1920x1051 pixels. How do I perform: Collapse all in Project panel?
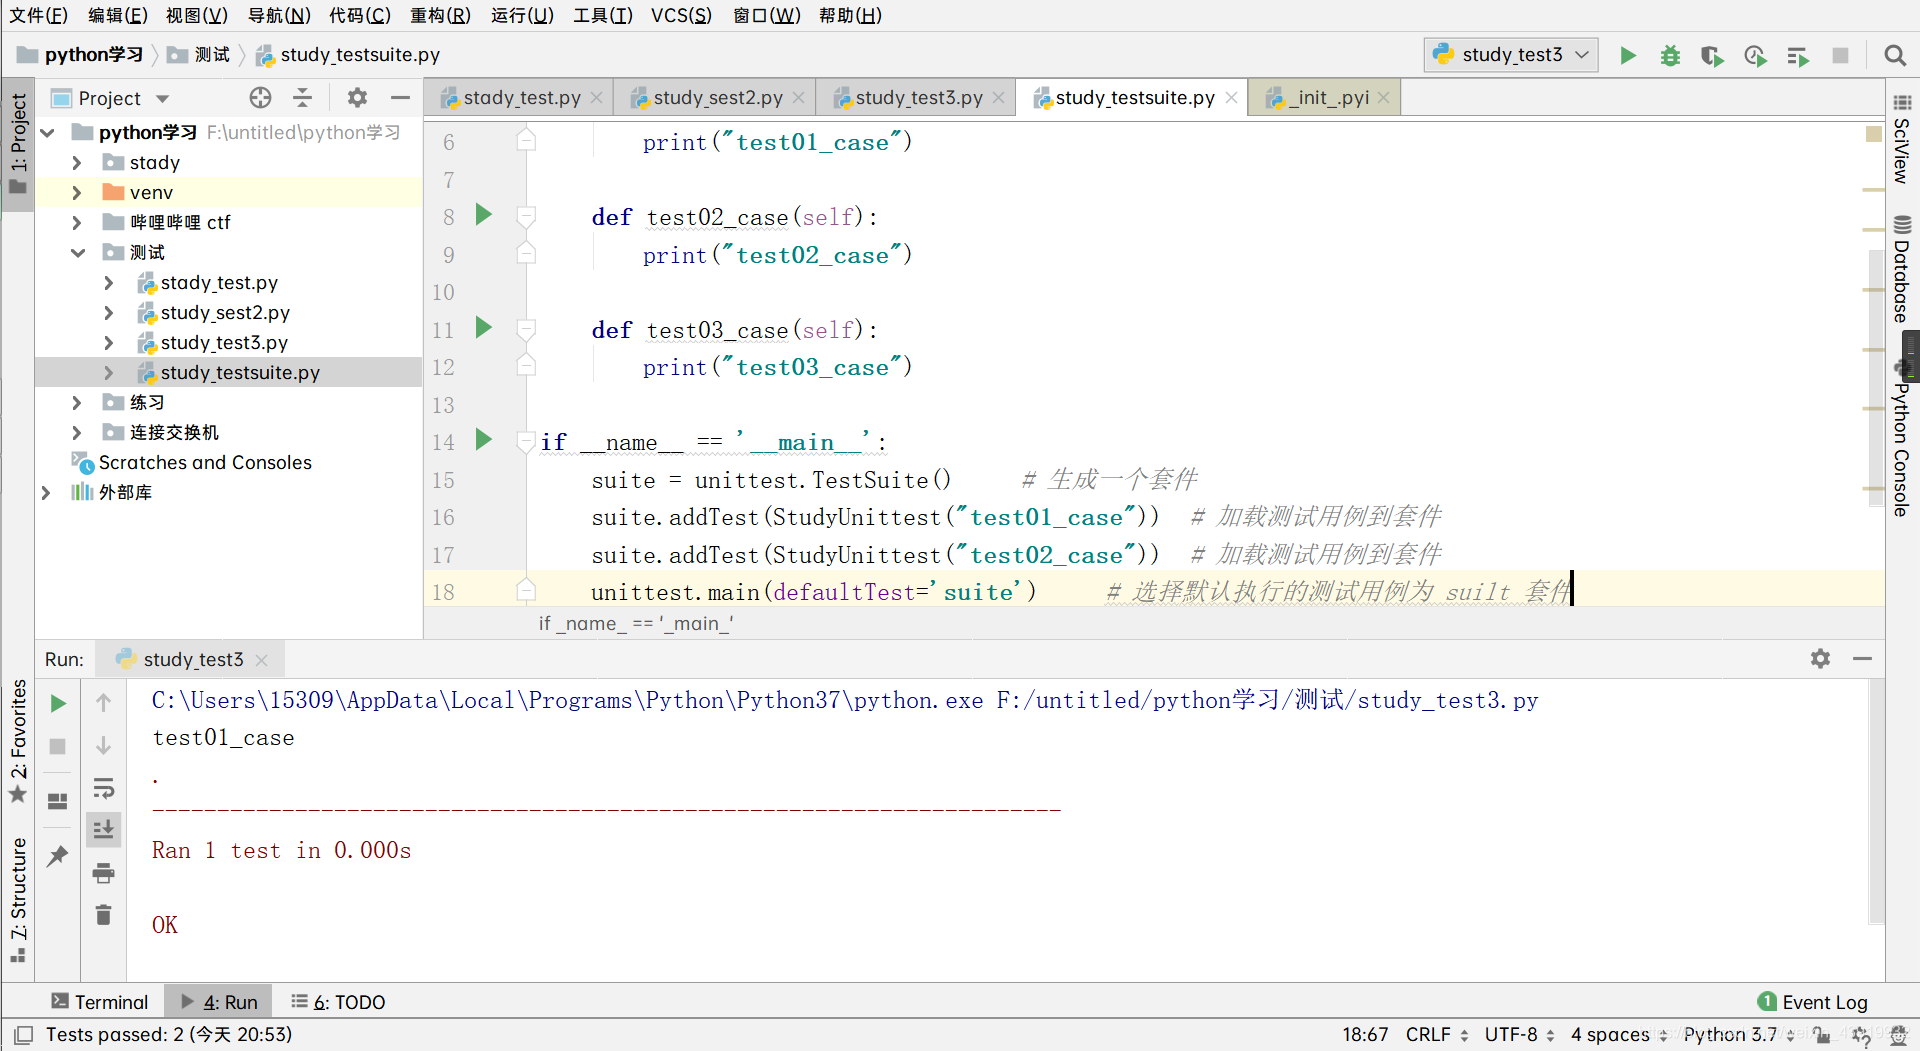tap(302, 97)
